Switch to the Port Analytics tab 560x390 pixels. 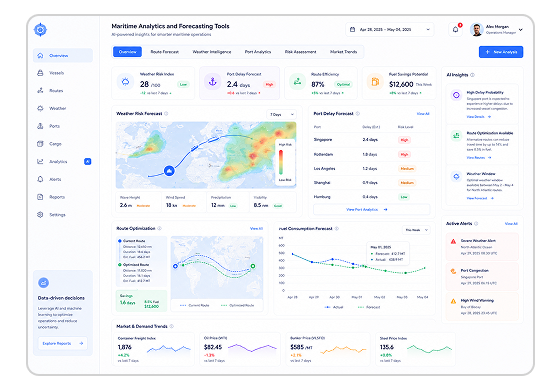[x=258, y=52]
